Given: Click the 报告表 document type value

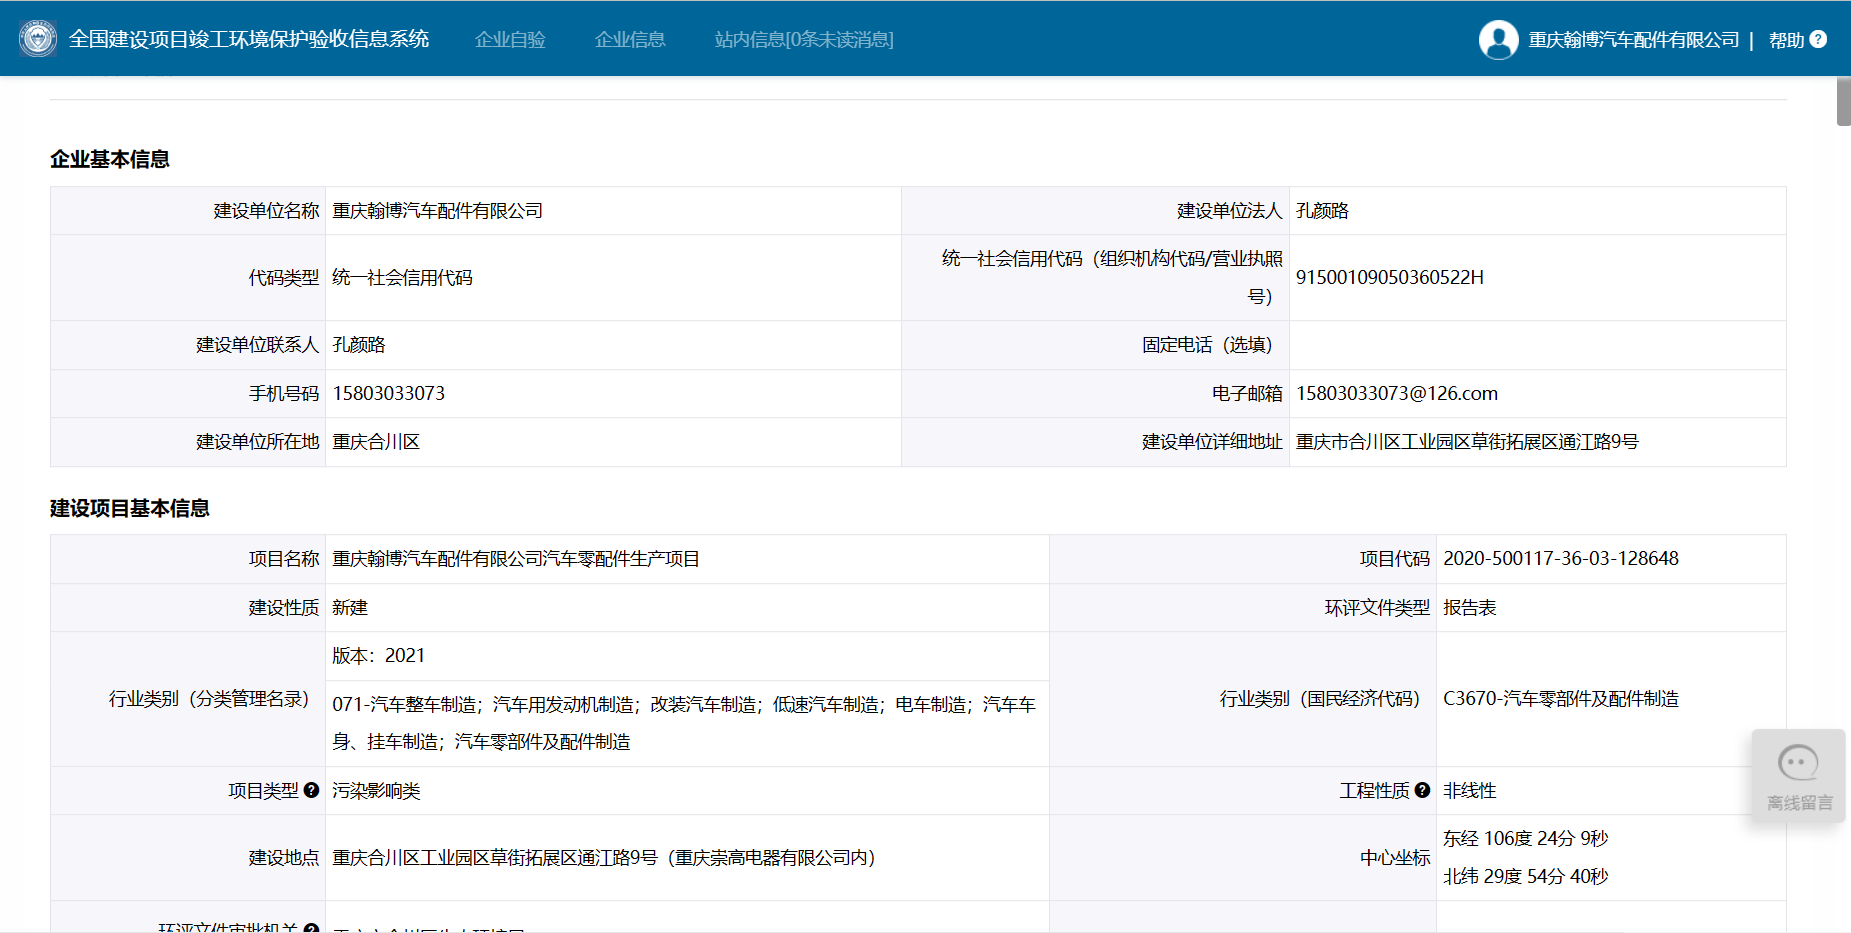Looking at the screenshot, I should [1469, 607].
